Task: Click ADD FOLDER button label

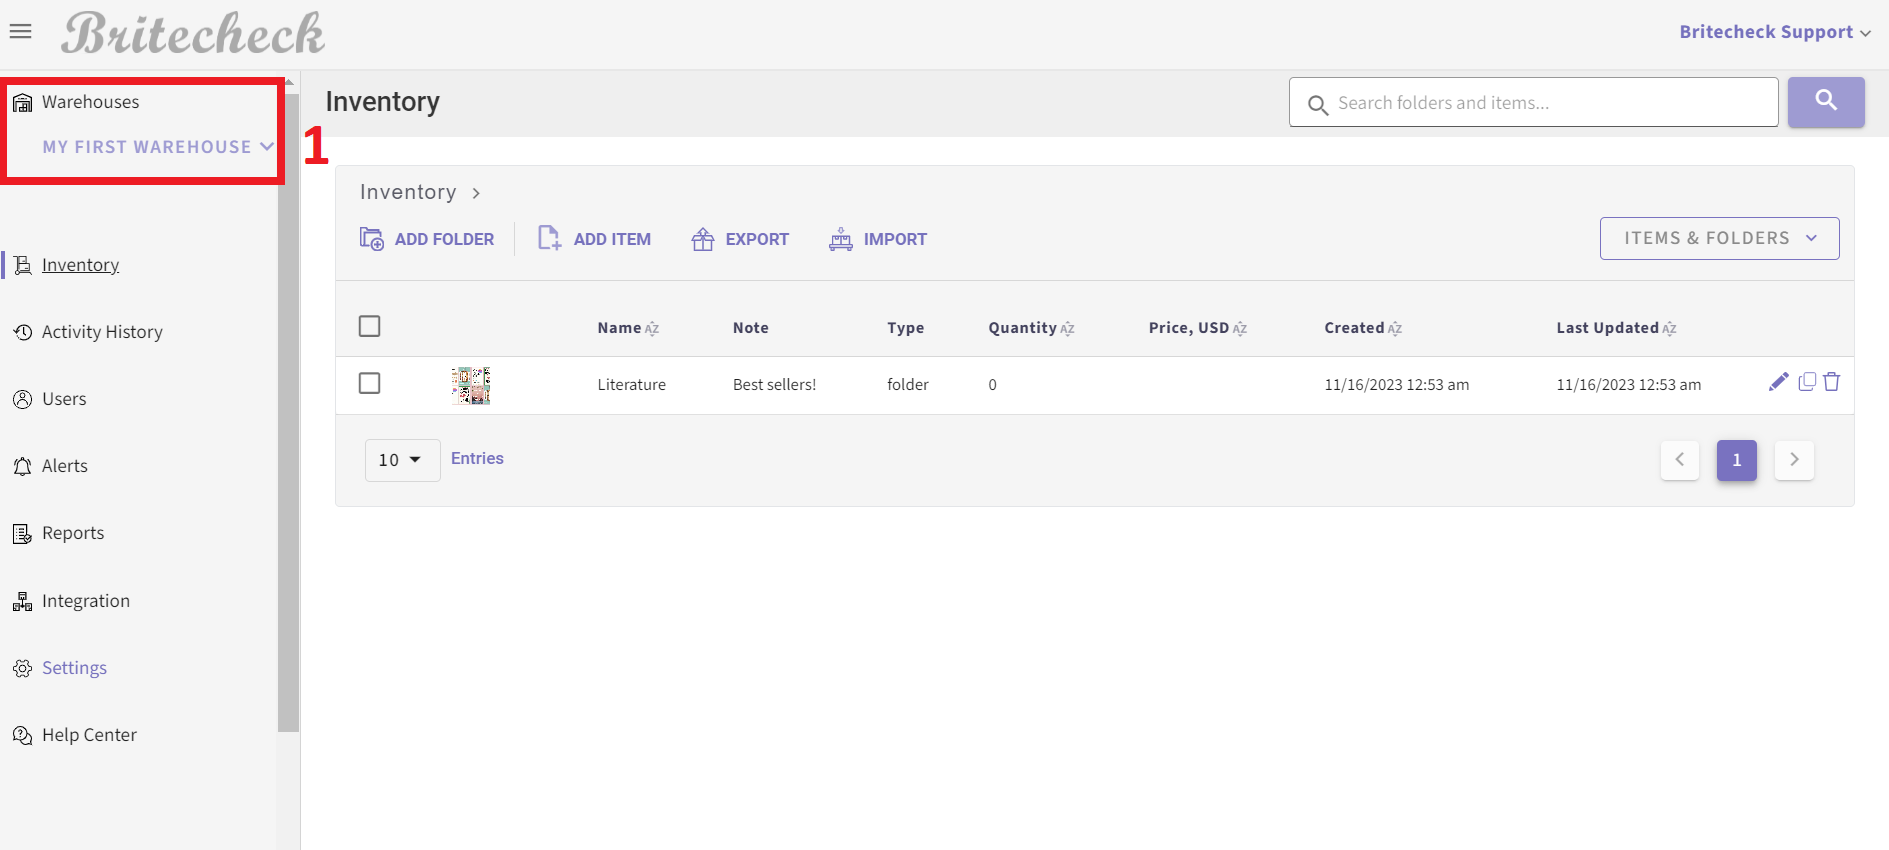Action: click(444, 239)
